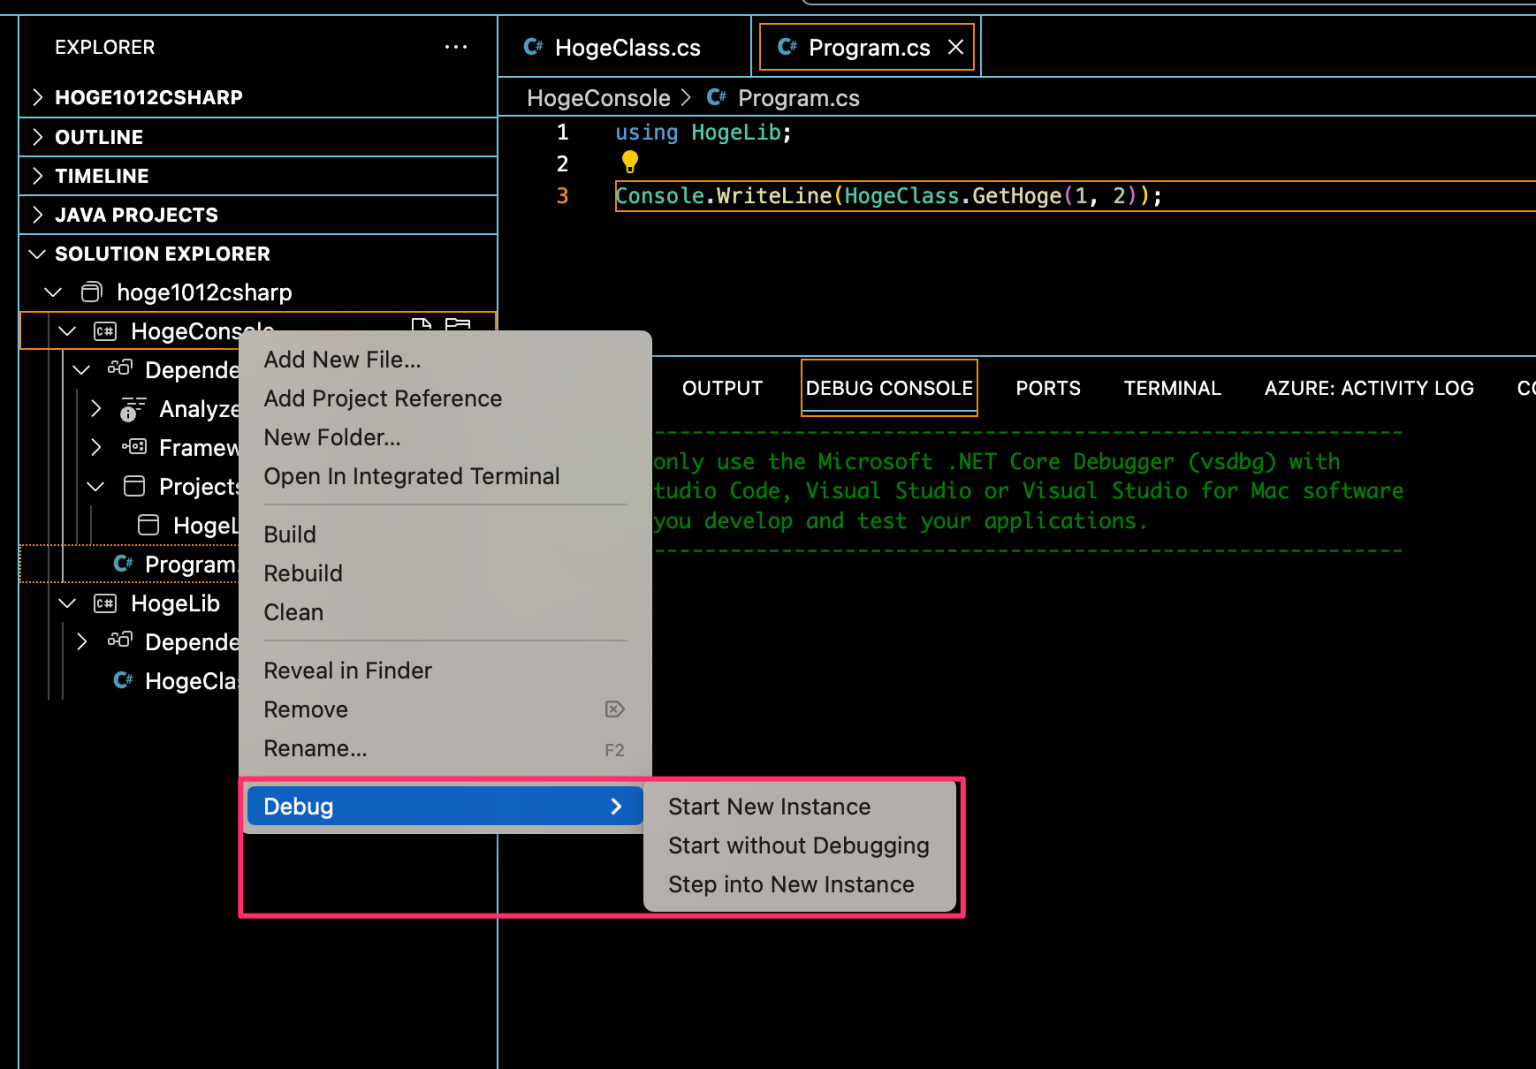Collapse the Projects node under Dependencies
The image size is (1536, 1069).
click(95, 486)
